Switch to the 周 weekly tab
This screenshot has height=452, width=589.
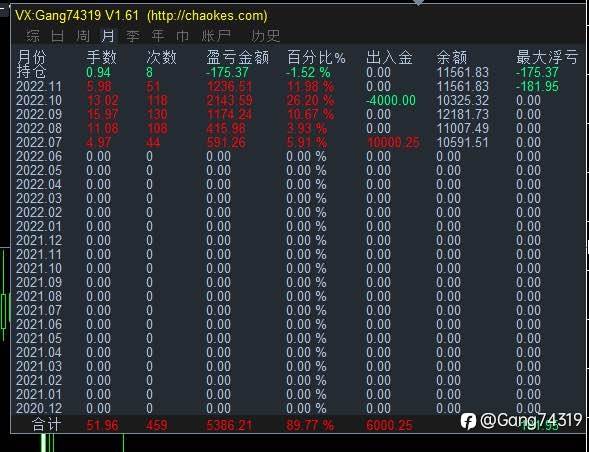coord(83,36)
